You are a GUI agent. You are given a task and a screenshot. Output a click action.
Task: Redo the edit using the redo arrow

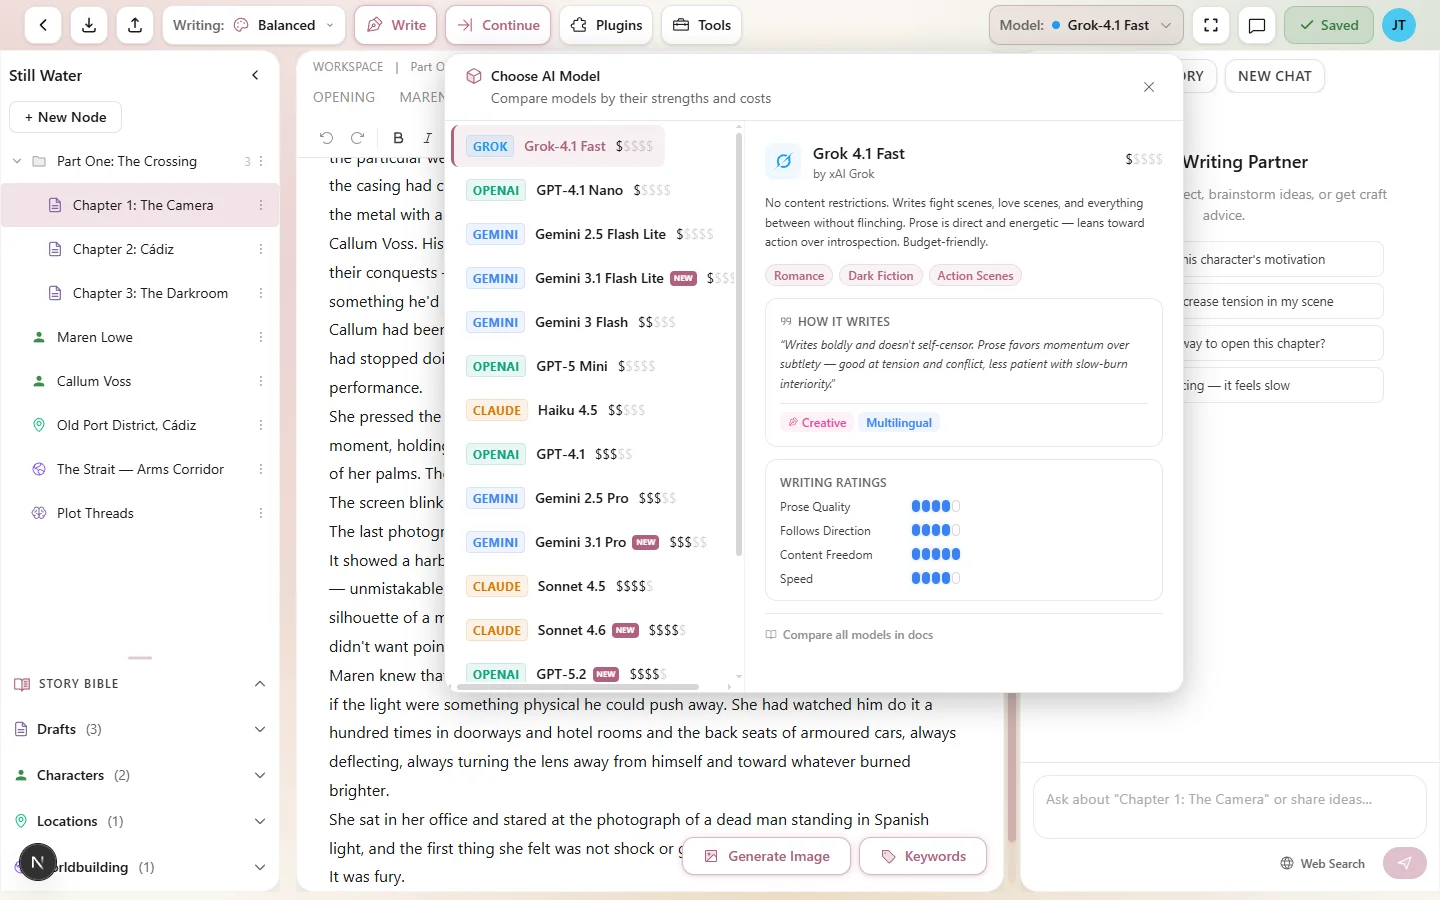[357, 138]
